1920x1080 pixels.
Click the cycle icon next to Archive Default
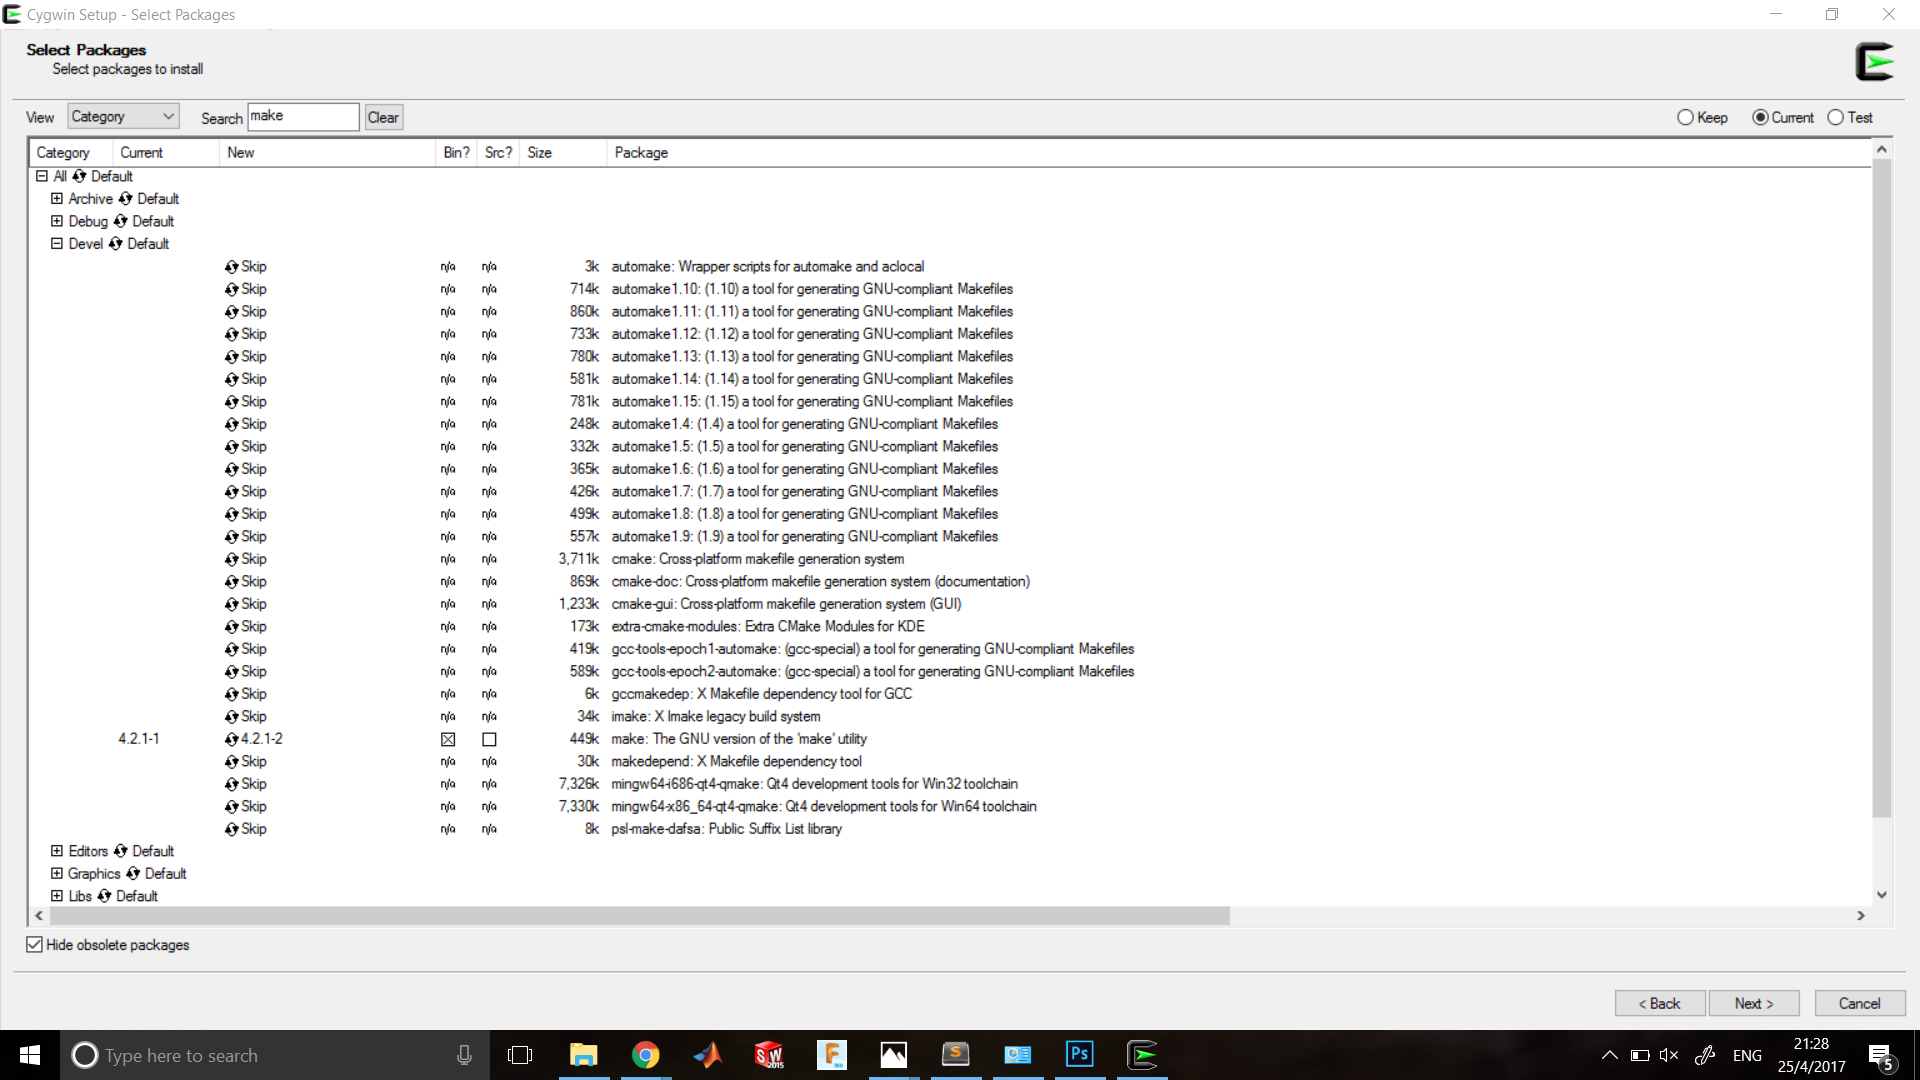point(125,199)
